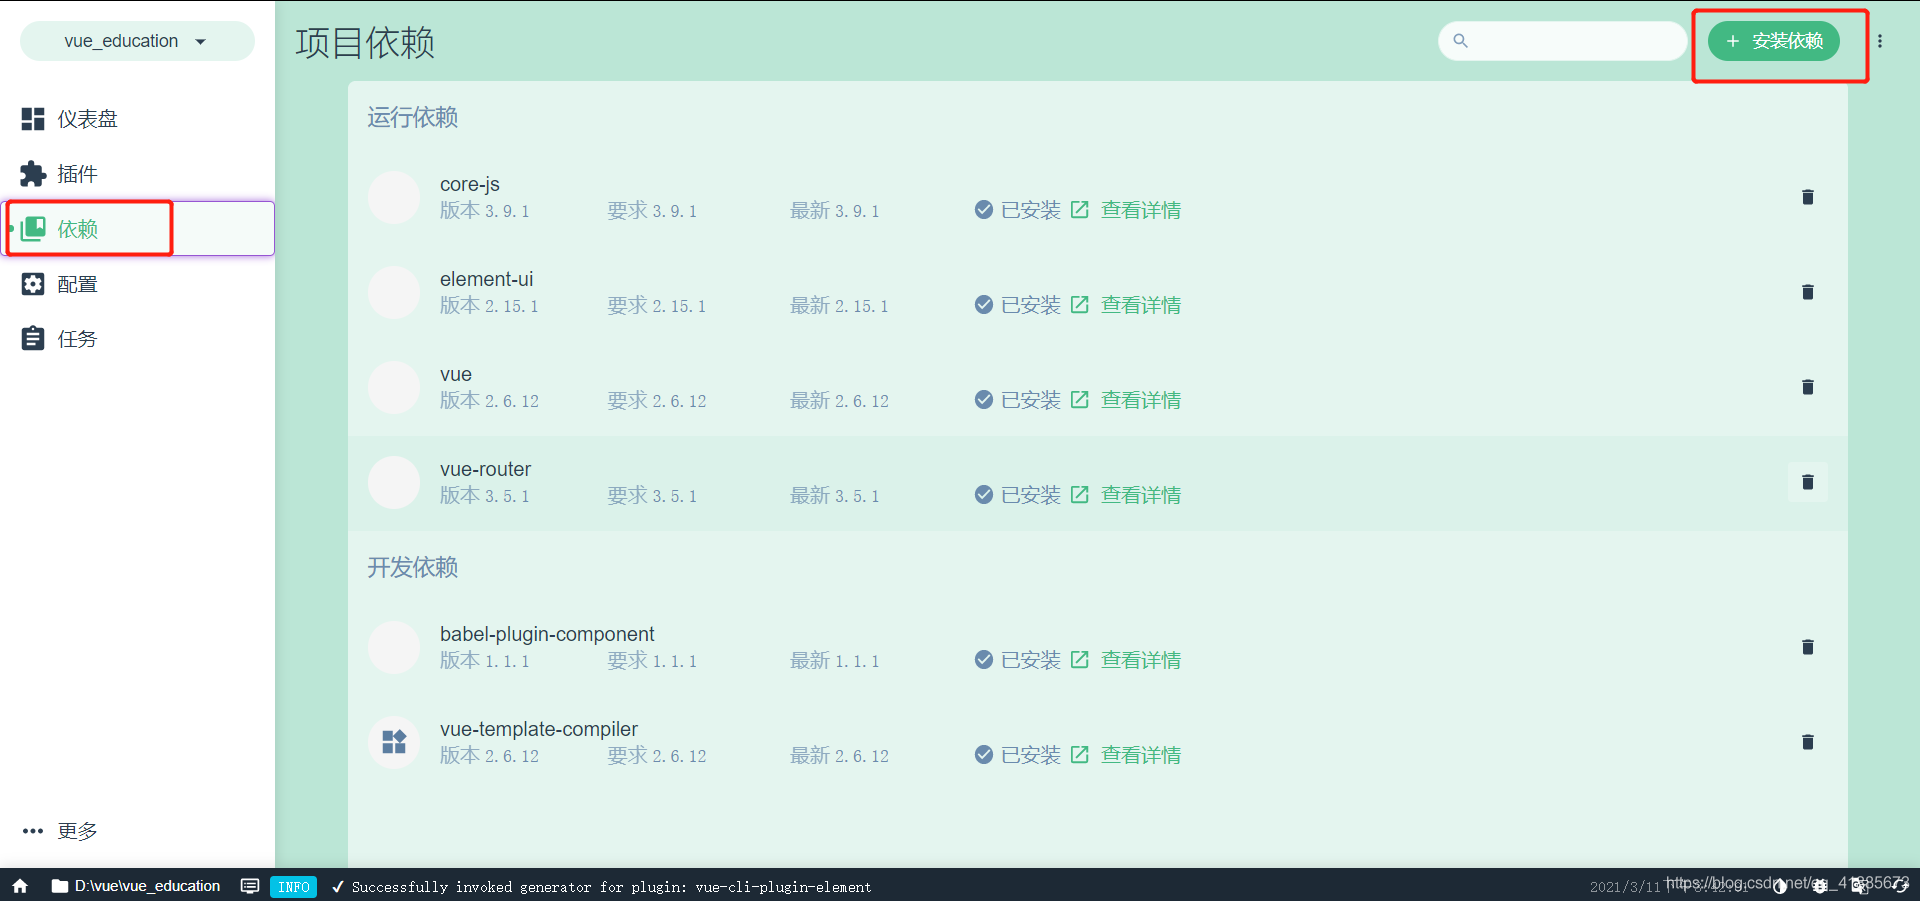Screen dimensions: 1920x902
Task: Click the successfully invoked generator log message
Action: coord(611,887)
